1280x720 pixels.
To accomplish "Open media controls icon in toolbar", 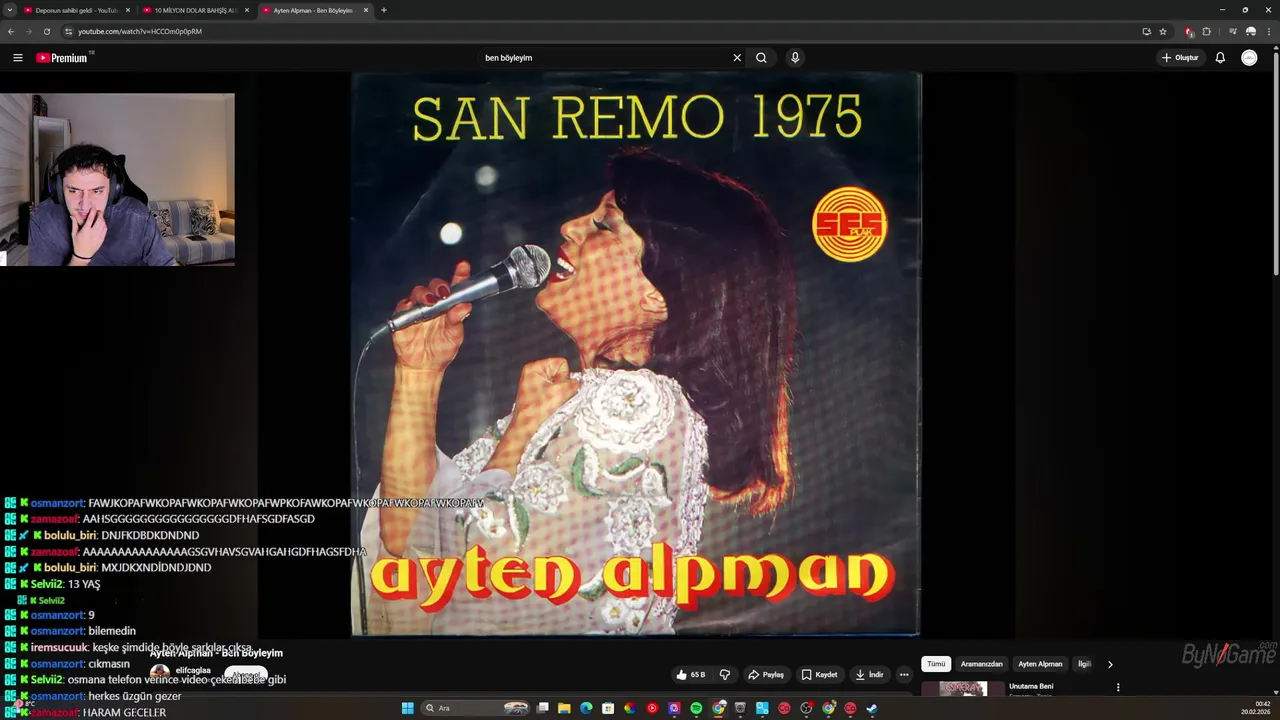I will [1233, 31].
